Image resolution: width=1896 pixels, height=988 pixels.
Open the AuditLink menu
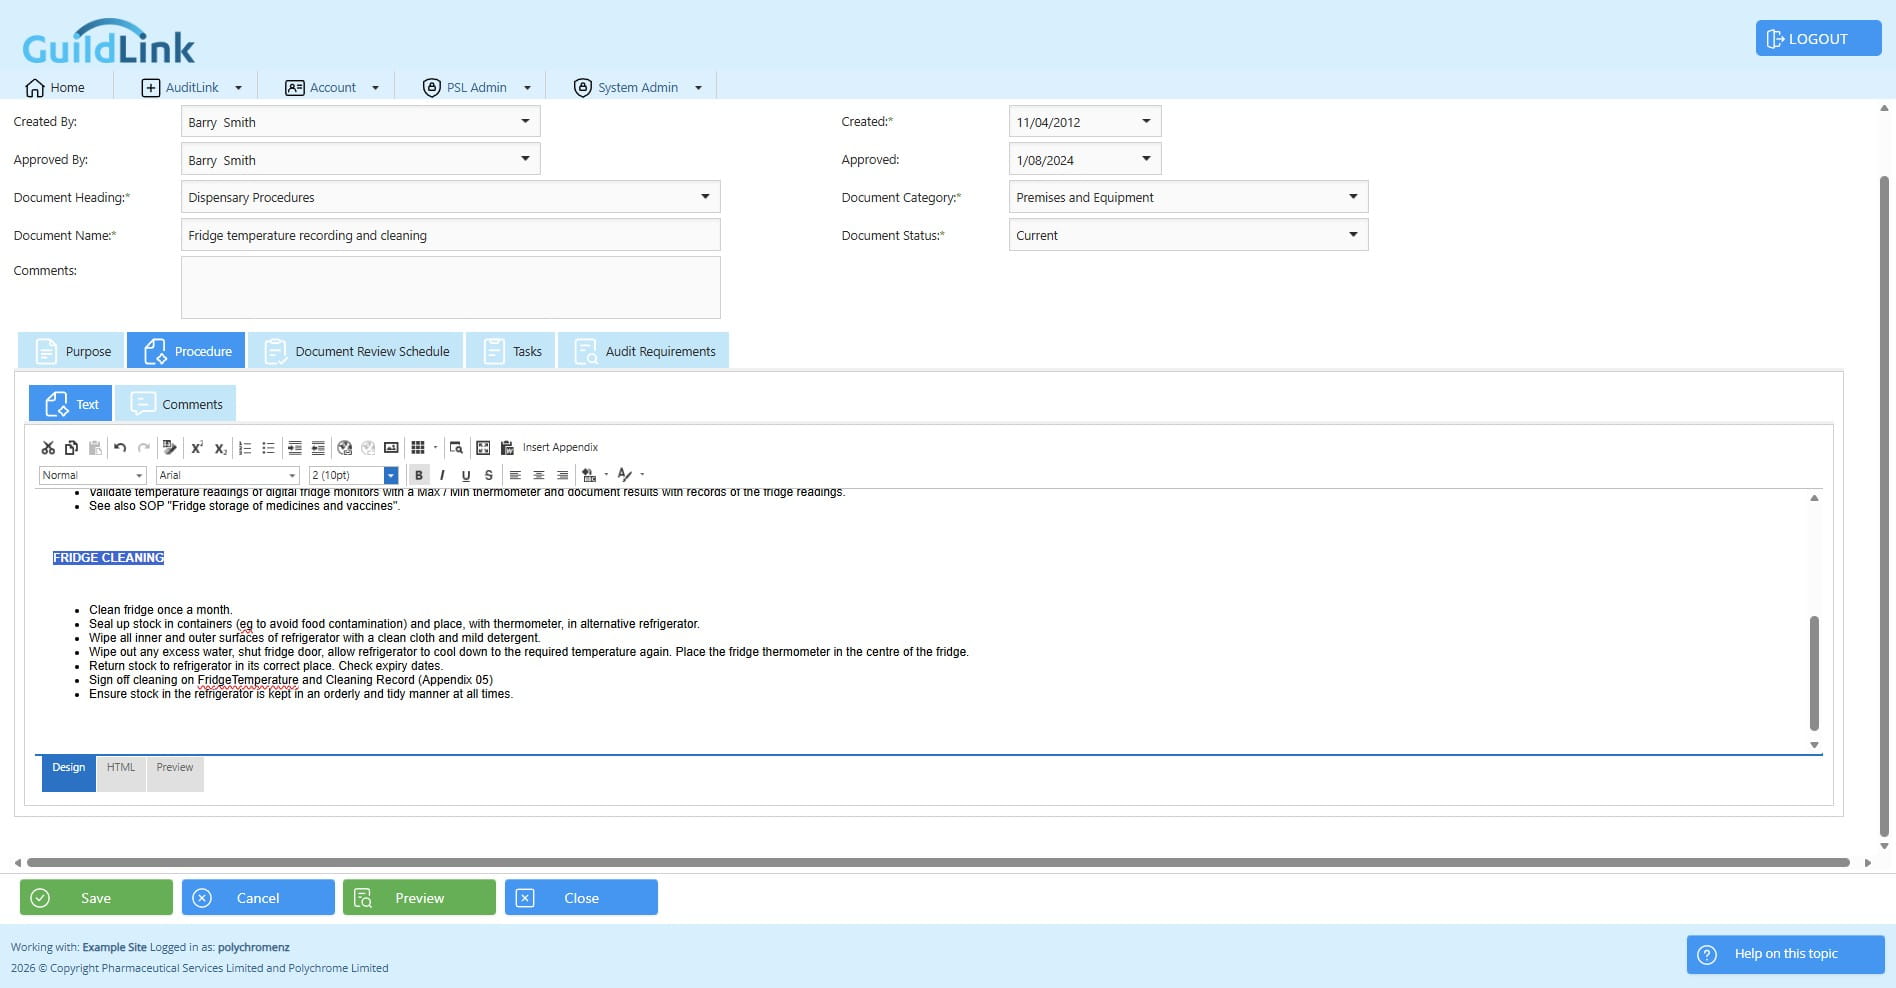coord(192,88)
